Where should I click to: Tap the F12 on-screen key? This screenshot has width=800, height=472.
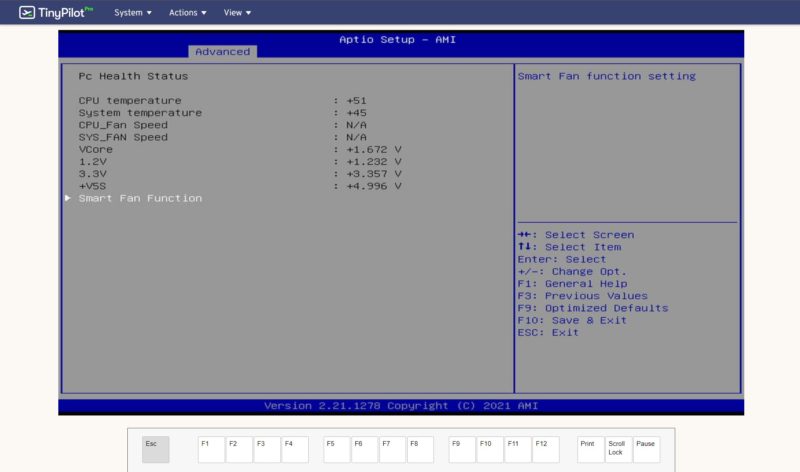pos(546,449)
